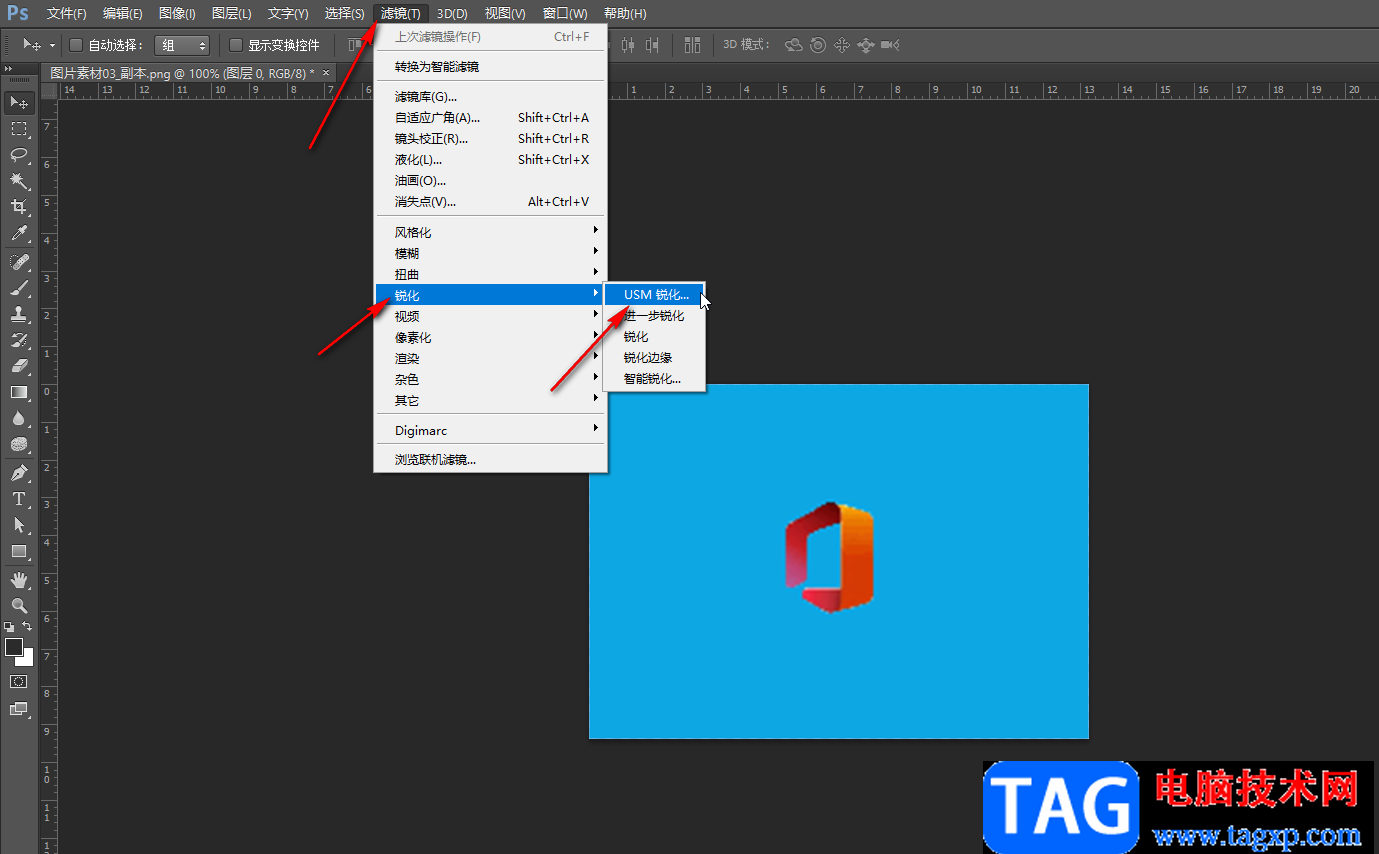Viewport: 1379px width, 854px height.
Task: Expand the 风格化 submenu
Action: coord(490,232)
